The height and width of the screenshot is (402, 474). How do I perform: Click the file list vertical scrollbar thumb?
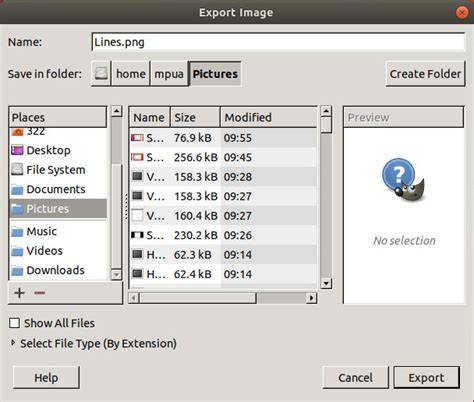(x=326, y=125)
